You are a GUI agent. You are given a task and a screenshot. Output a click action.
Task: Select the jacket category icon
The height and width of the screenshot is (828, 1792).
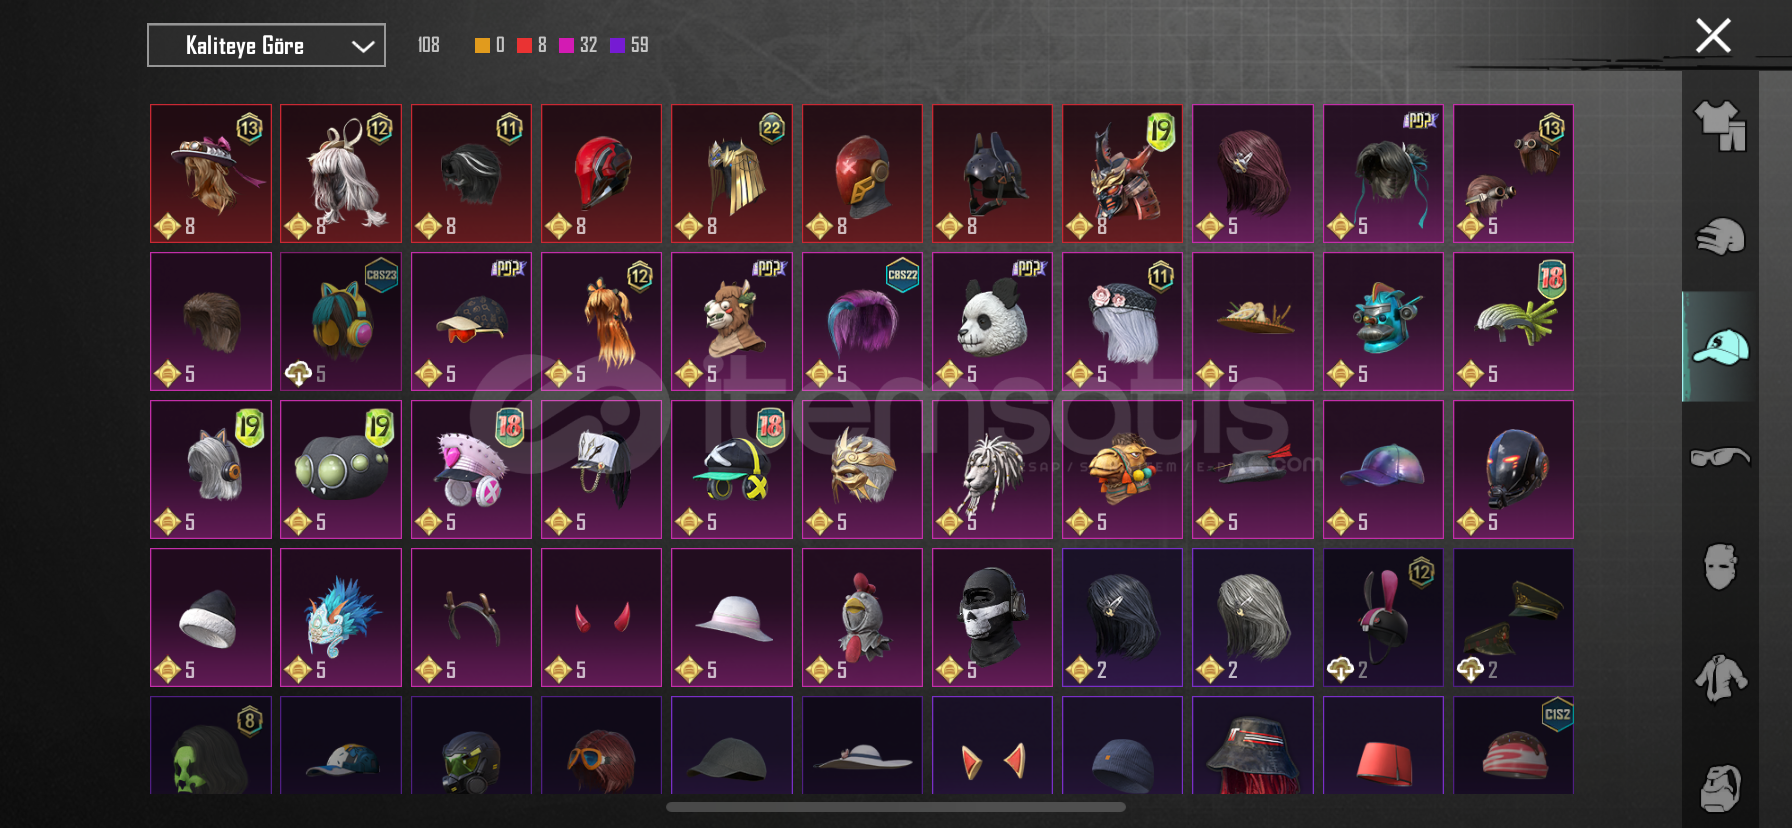[1720, 677]
